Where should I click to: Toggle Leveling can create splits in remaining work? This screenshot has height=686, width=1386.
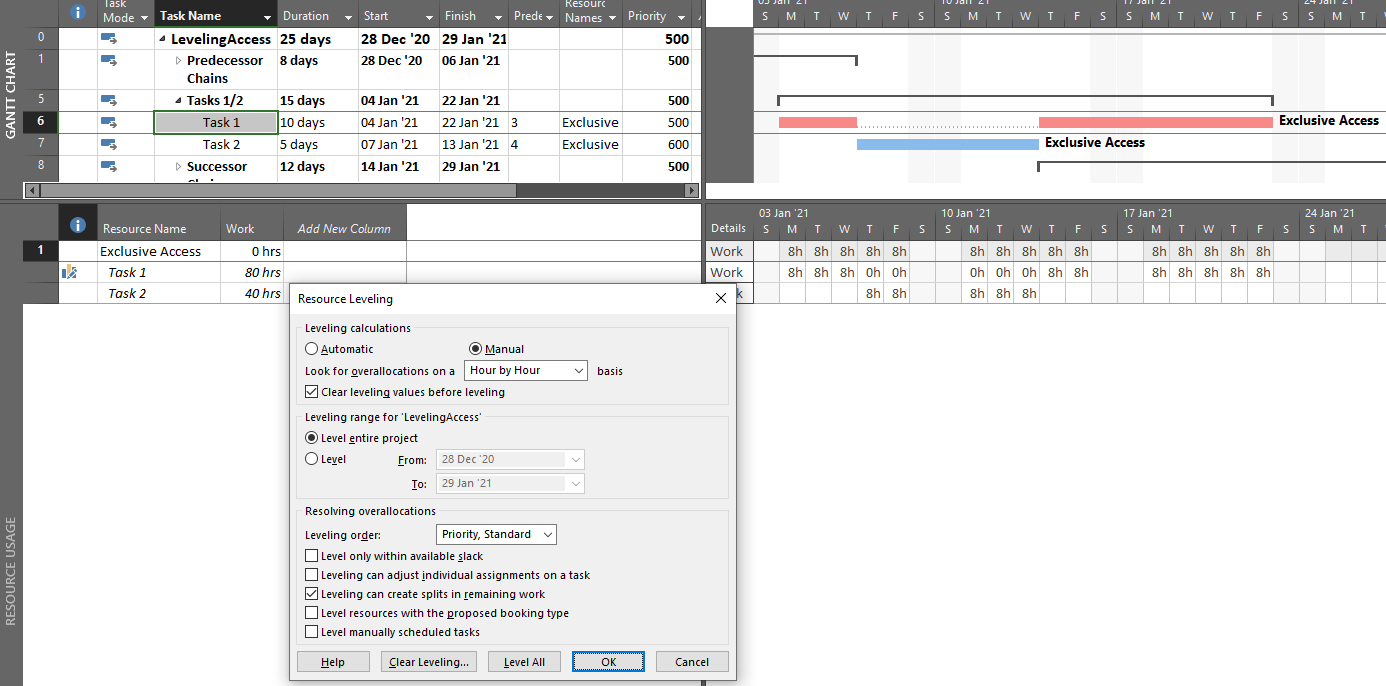click(x=312, y=594)
